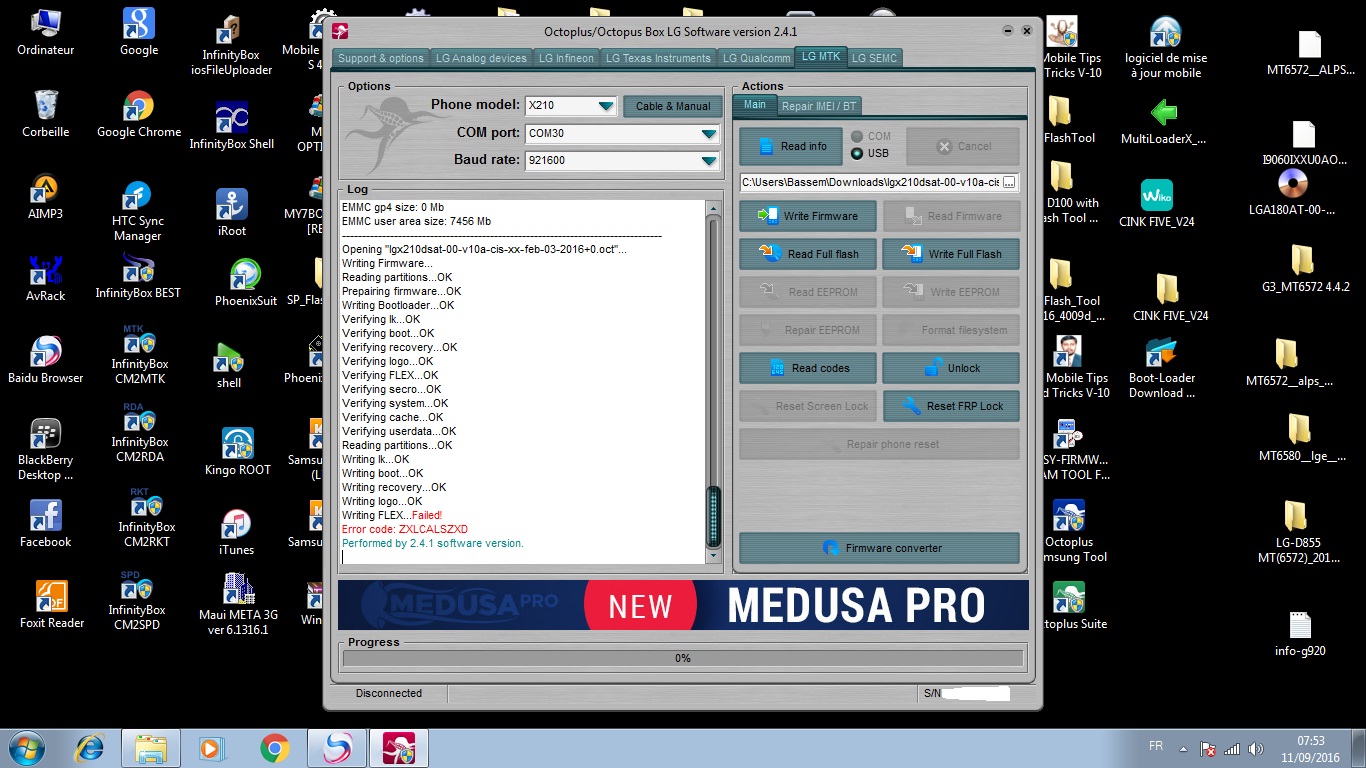The image size is (1366, 768).
Task: Open the Octoplus Suite desktop icon
Action: click(1068, 606)
